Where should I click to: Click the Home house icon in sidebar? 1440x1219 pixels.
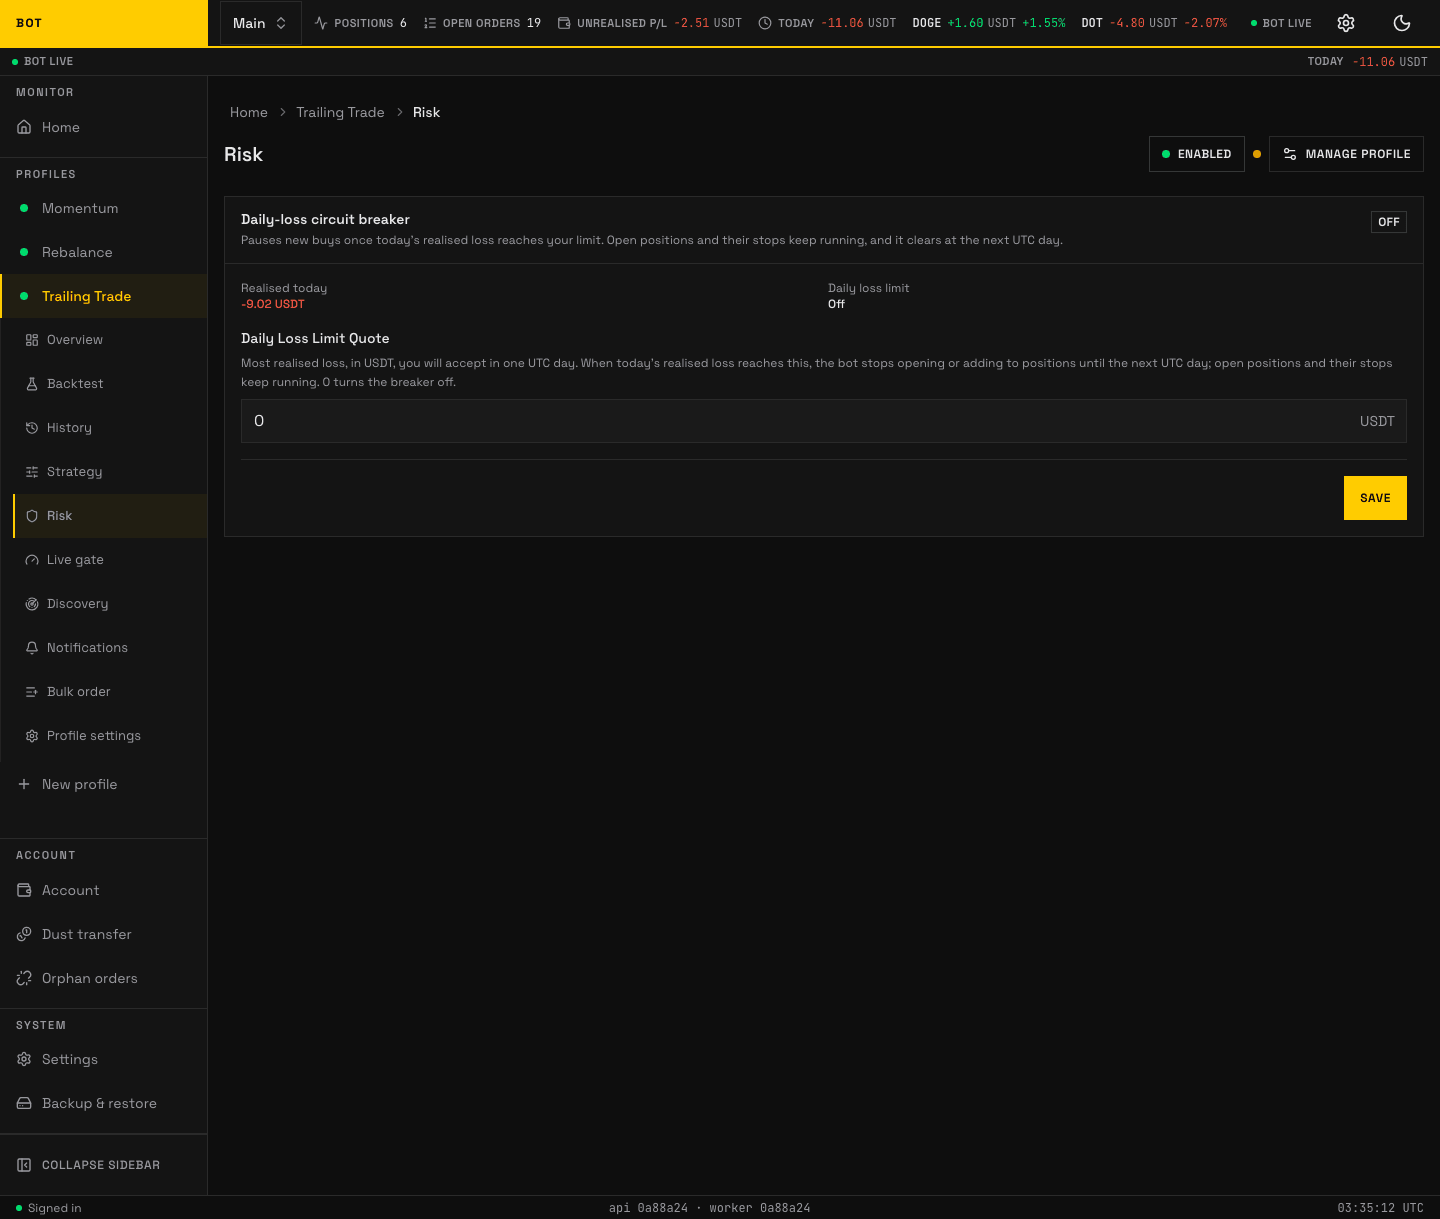tap(24, 127)
